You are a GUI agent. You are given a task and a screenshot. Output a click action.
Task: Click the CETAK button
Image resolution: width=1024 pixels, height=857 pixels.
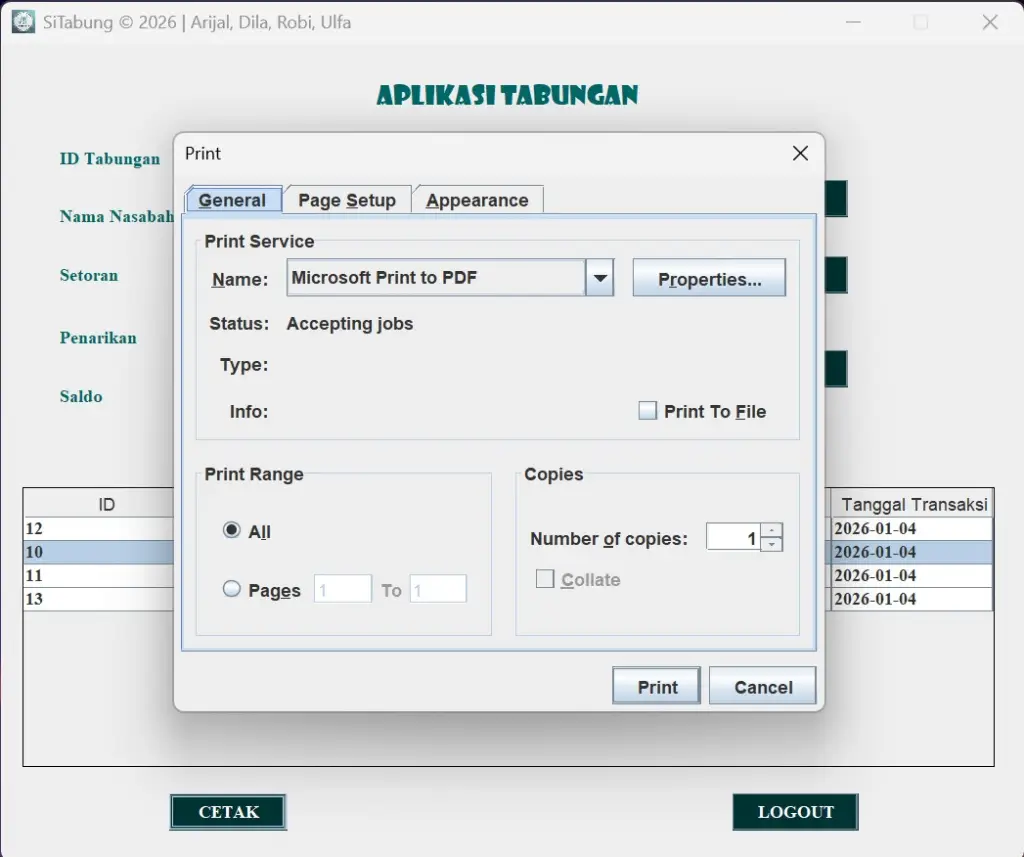tap(228, 812)
